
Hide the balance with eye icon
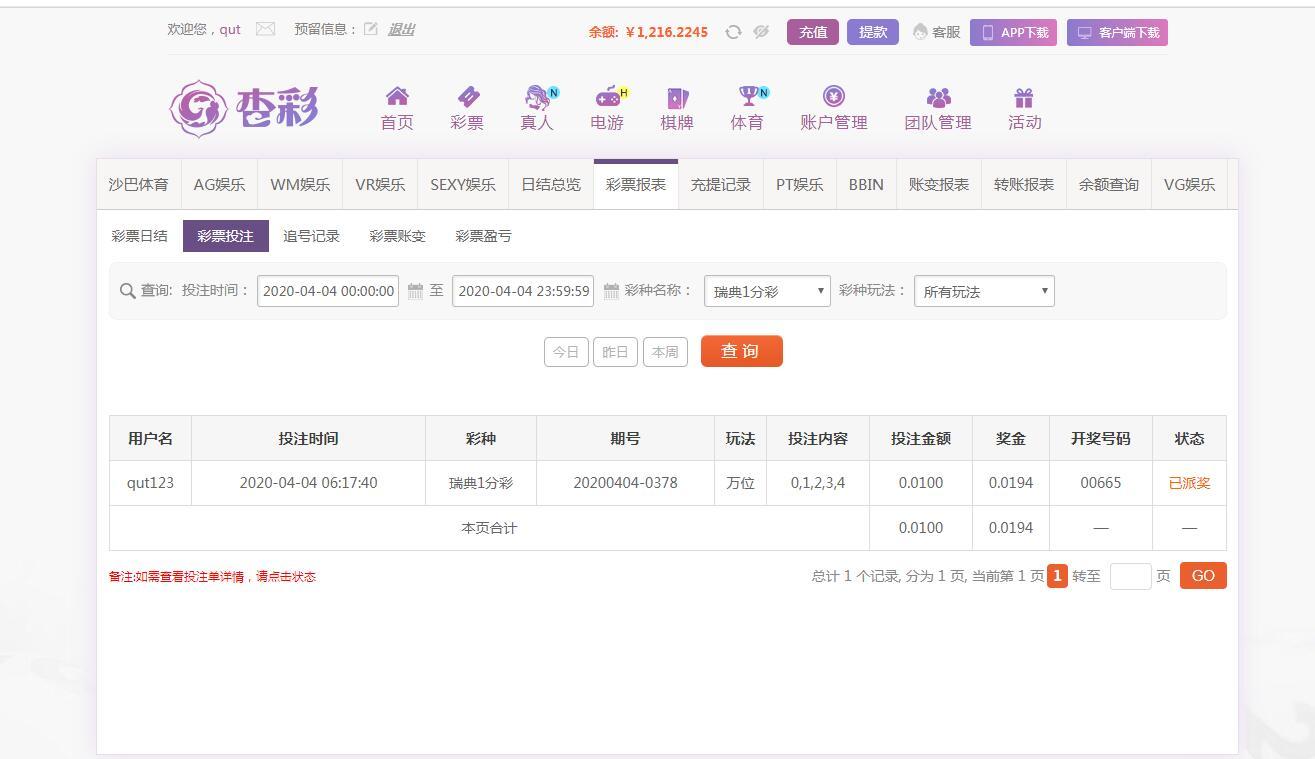tap(761, 32)
